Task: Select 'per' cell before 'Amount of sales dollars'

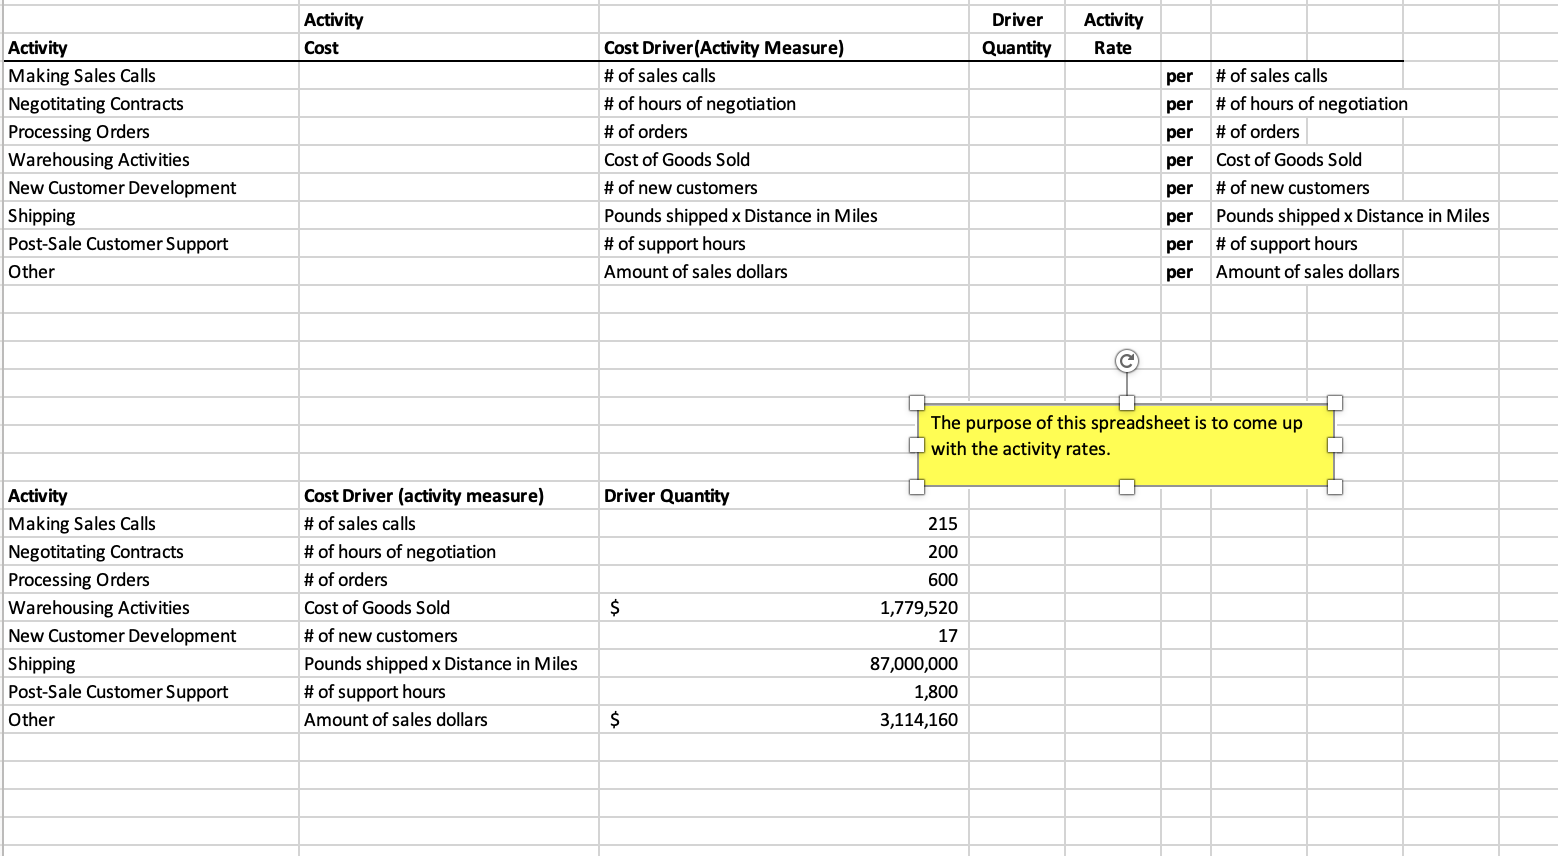Action: click(x=1186, y=271)
